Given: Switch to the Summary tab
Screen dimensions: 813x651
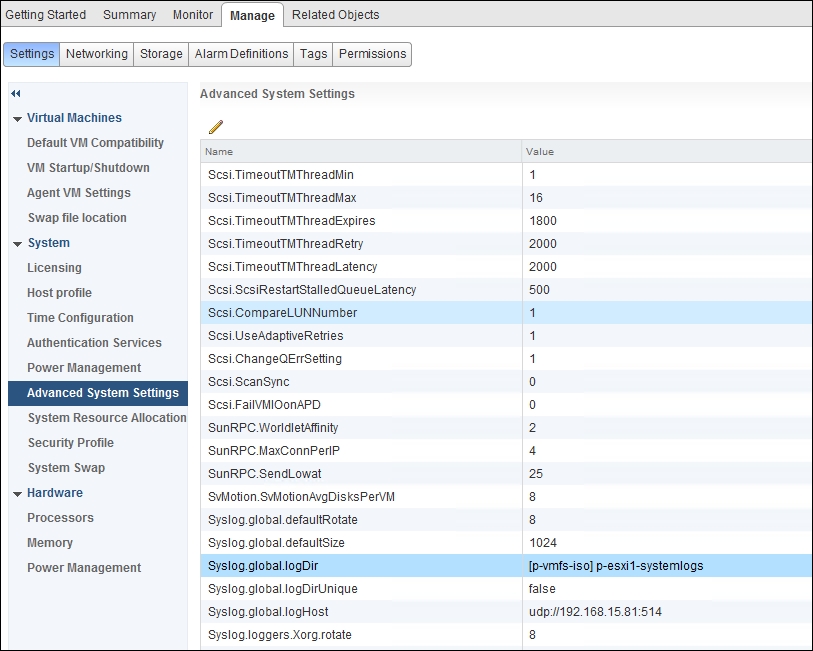Looking at the screenshot, I should click(x=130, y=15).
